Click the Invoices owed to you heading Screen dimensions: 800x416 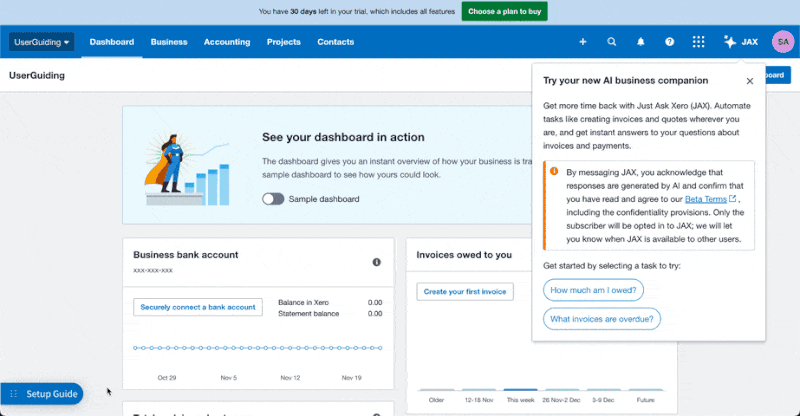click(464, 255)
